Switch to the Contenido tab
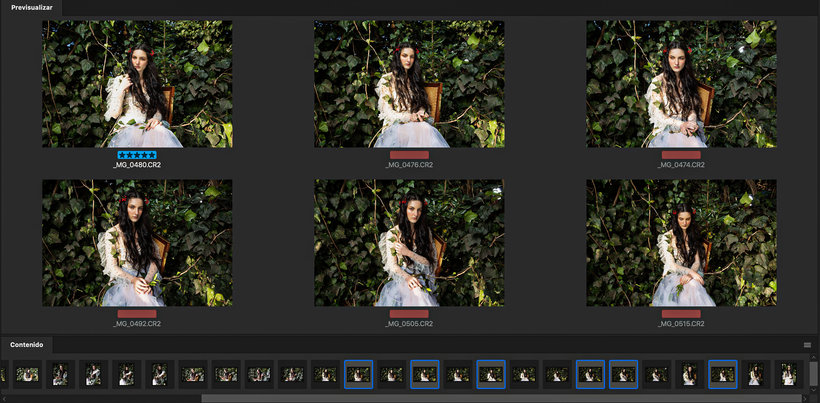The height and width of the screenshot is (403, 820). coord(27,345)
